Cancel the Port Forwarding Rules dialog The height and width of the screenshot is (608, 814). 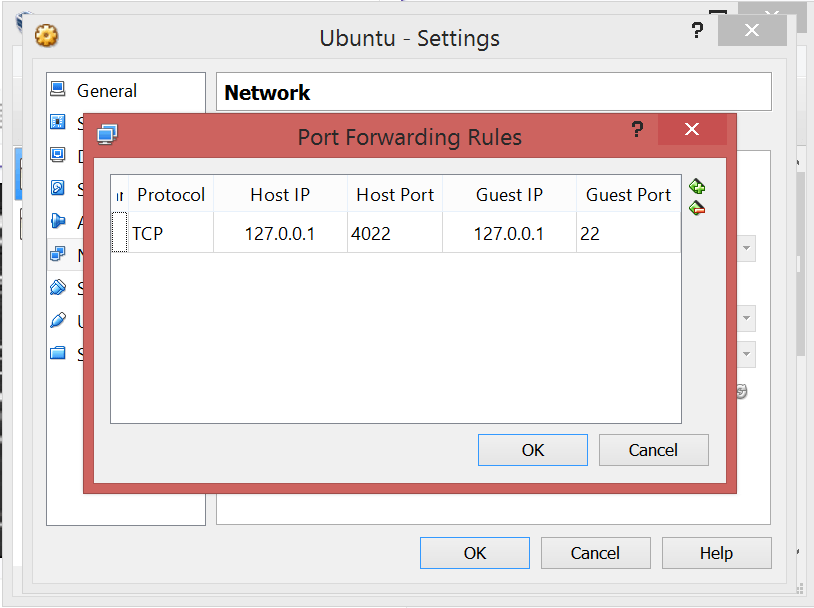coord(653,450)
